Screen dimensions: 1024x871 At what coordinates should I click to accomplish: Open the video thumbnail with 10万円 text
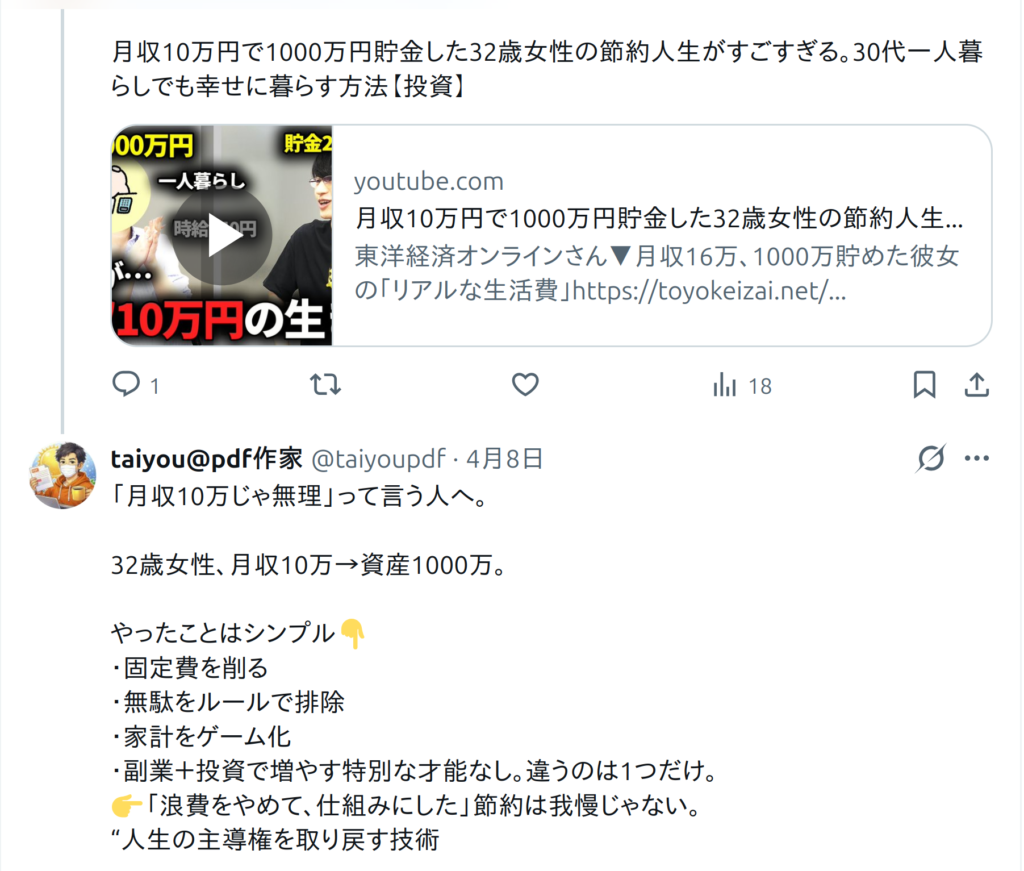pyautogui.click(x=222, y=235)
